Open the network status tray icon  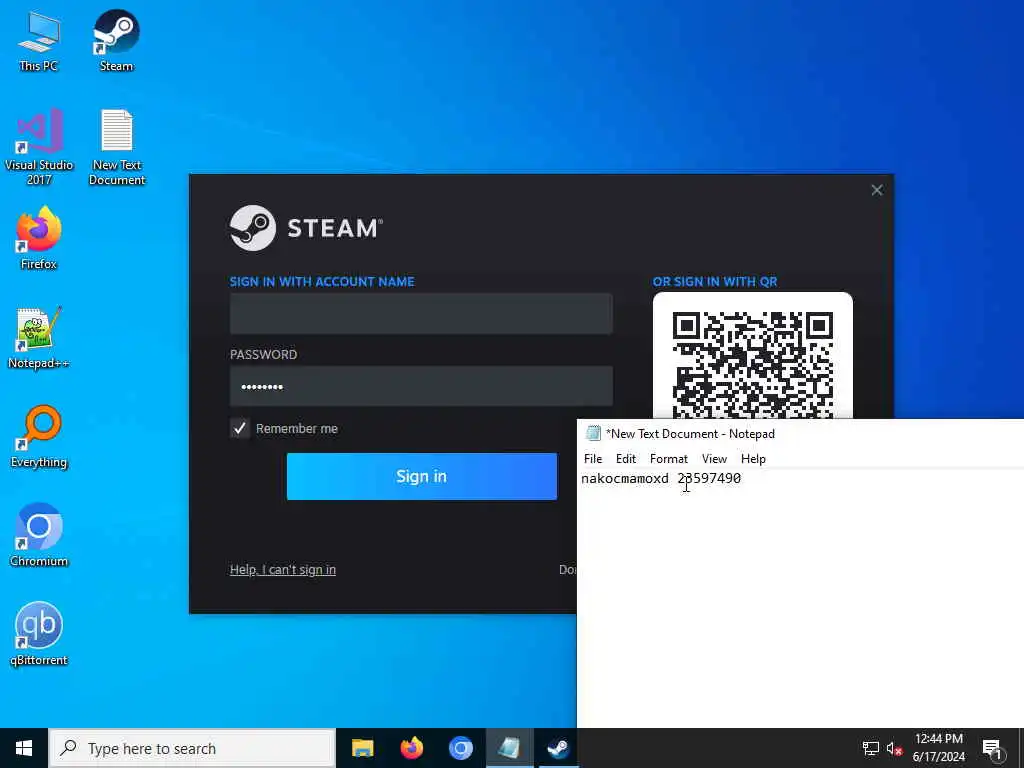point(871,748)
